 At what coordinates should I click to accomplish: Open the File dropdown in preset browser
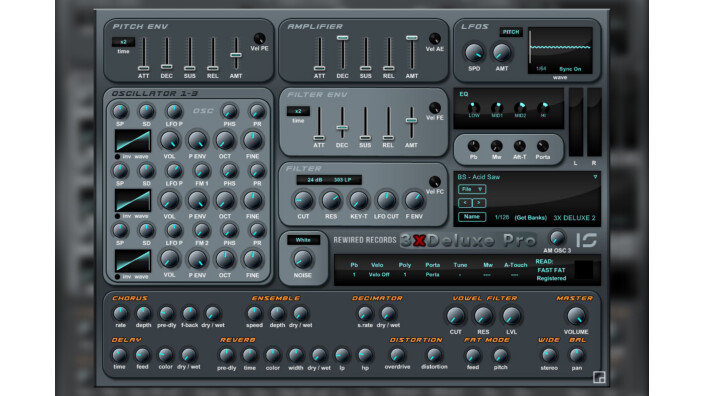tap(472, 189)
